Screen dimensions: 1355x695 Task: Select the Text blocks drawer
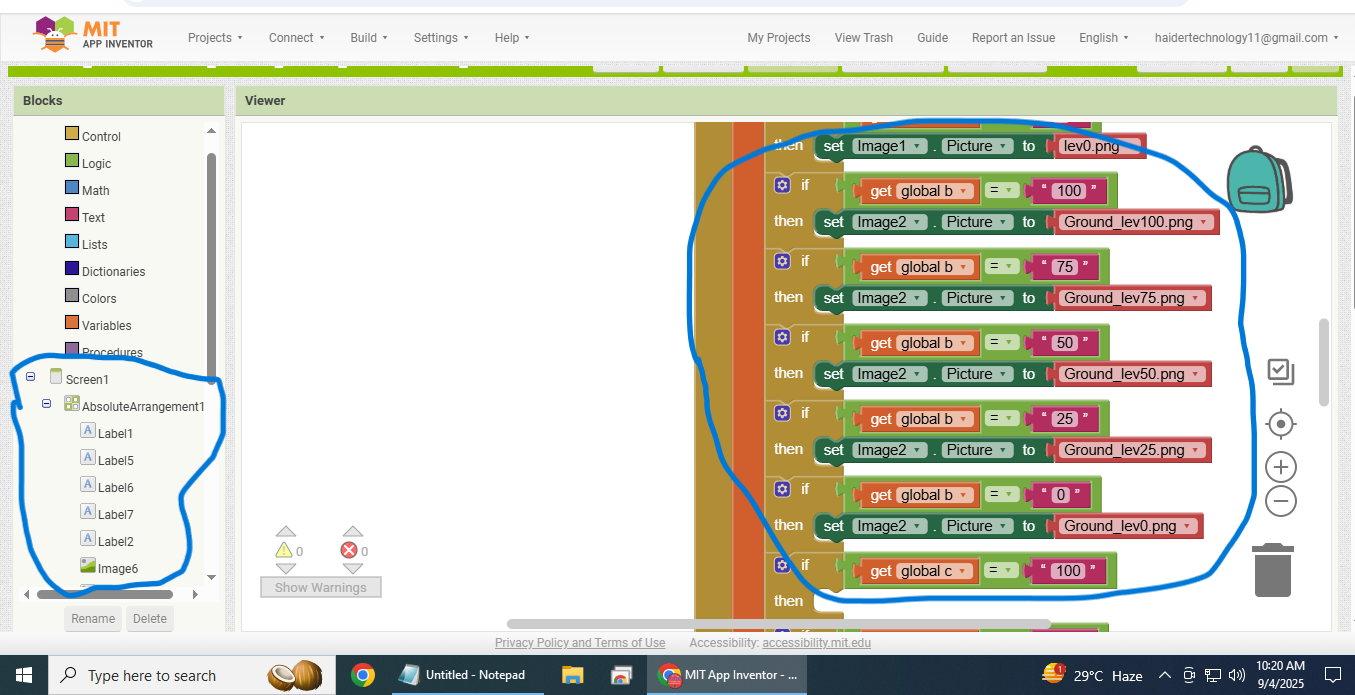85,217
